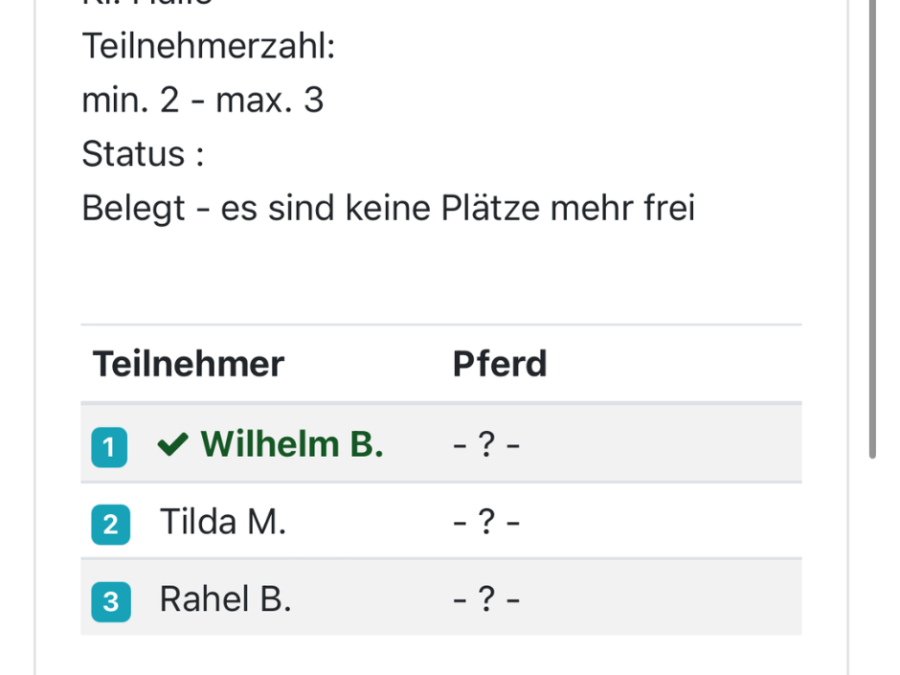
Task: Click the number 2 participant badge
Action: click(110, 524)
